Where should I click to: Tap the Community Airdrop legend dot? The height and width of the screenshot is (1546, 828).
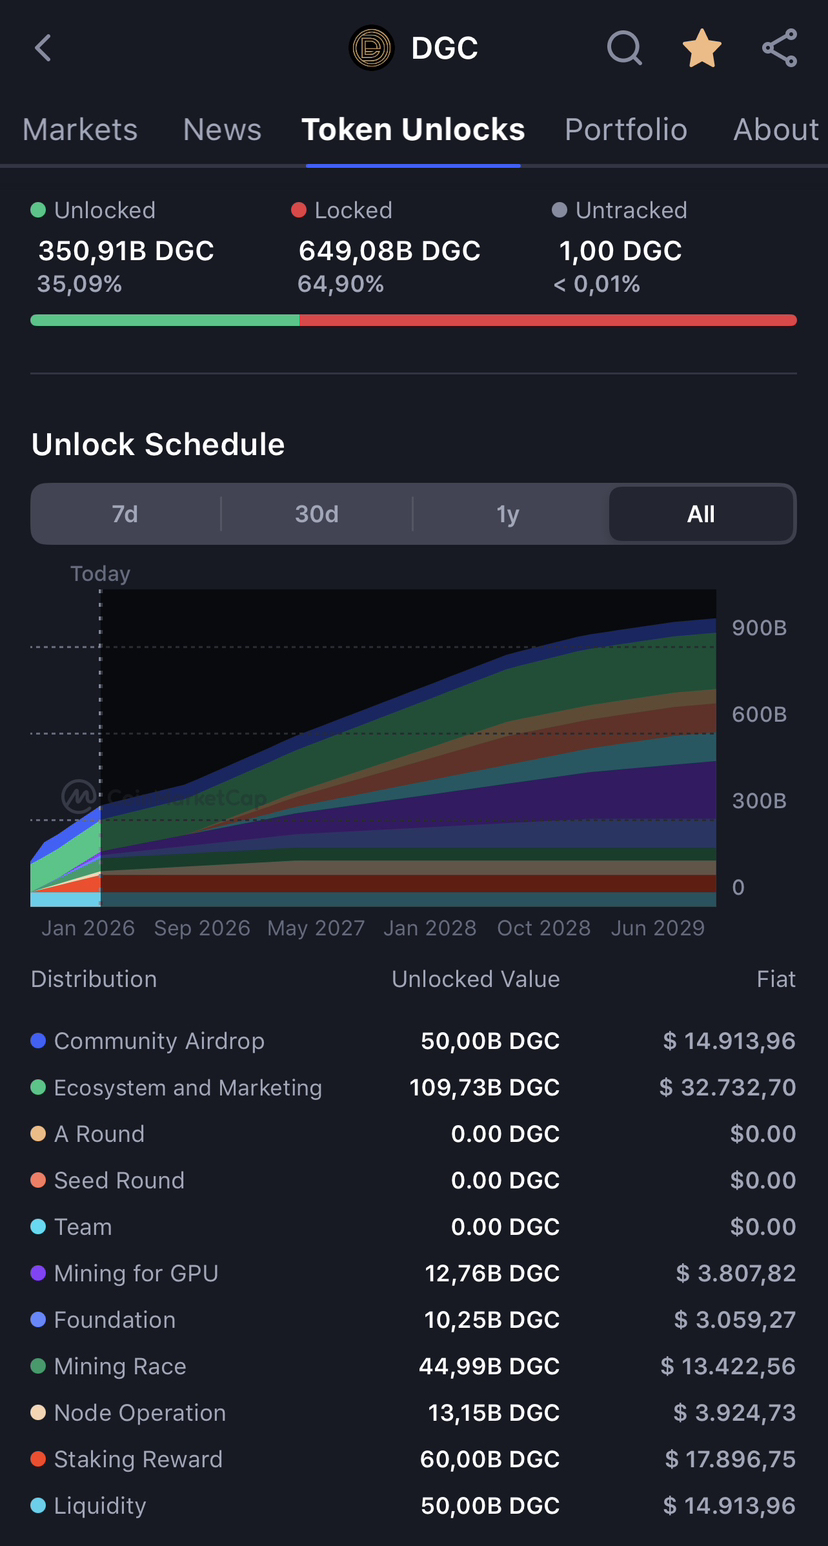coord(38,1041)
